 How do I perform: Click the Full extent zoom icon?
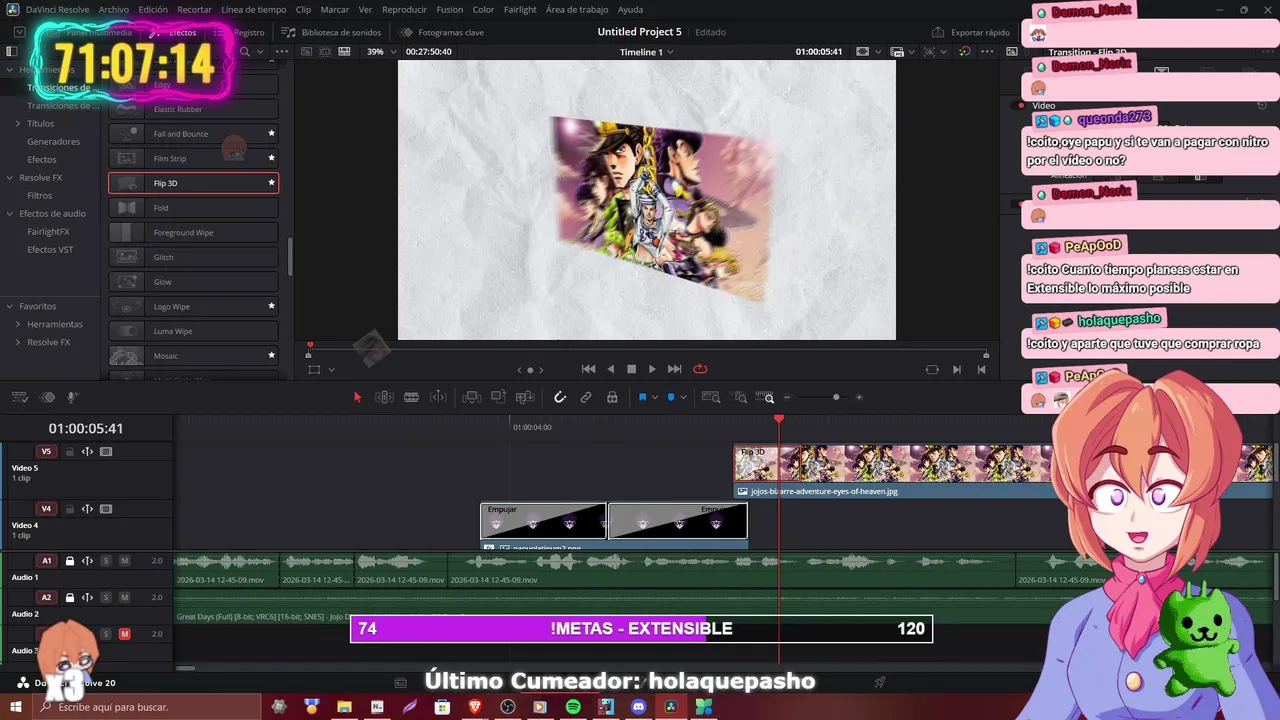[711, 397]
